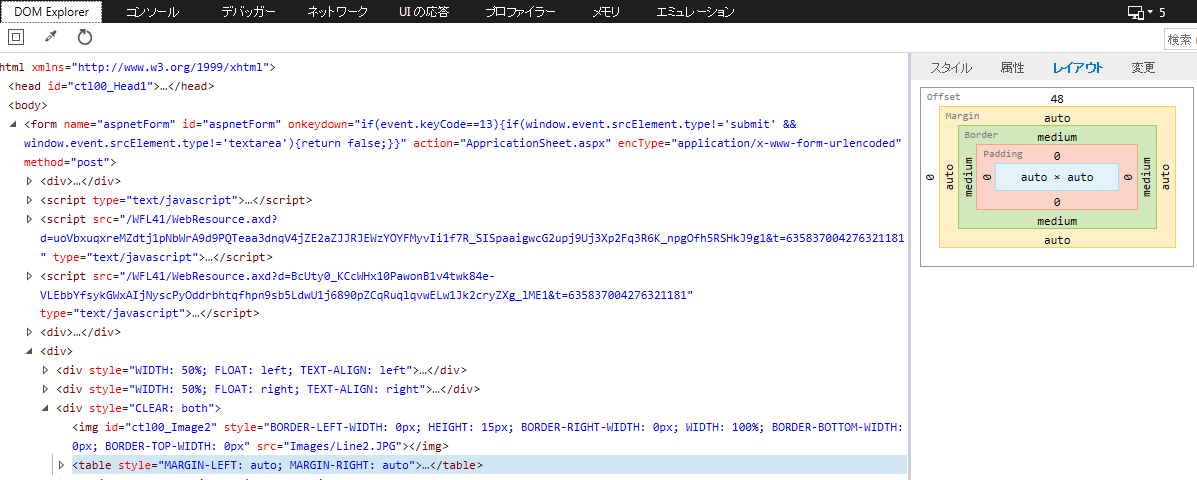Image resolution: width=1197 pixels, height=480 pixels.
Task: Click the img src Images/Line2.JPG value
Action: point(350,446)
